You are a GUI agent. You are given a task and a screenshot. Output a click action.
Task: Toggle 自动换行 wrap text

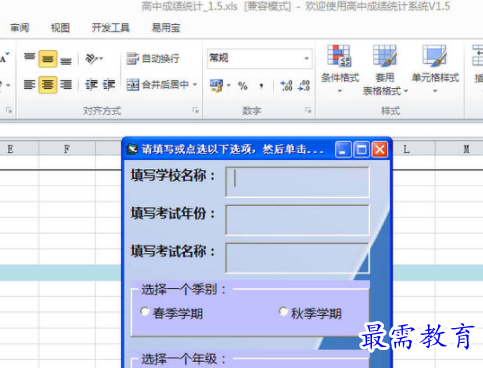[x=153, y=59]
